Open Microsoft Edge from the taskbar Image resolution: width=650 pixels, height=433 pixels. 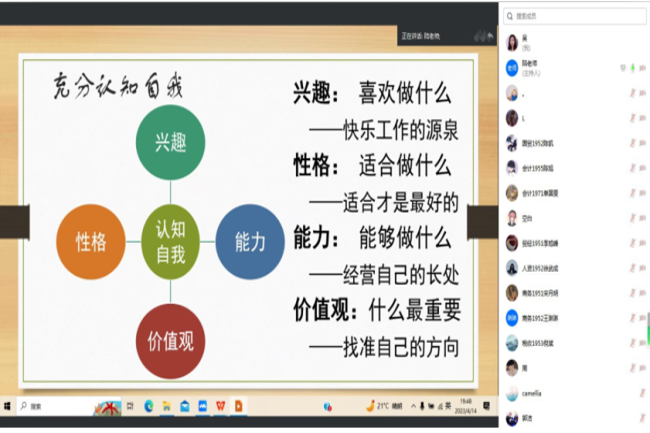coord(149,407)
